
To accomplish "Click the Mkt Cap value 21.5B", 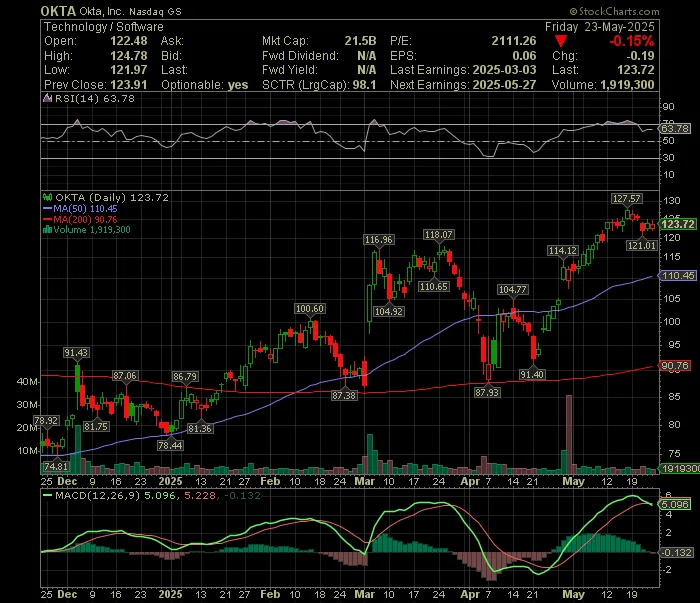I will pos(360,41).
